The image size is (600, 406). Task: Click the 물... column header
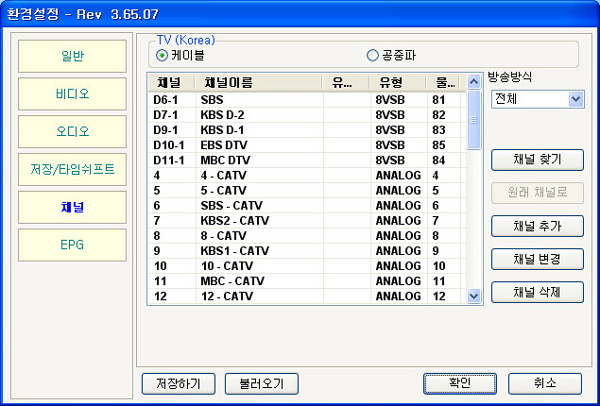tap(443, 83)
